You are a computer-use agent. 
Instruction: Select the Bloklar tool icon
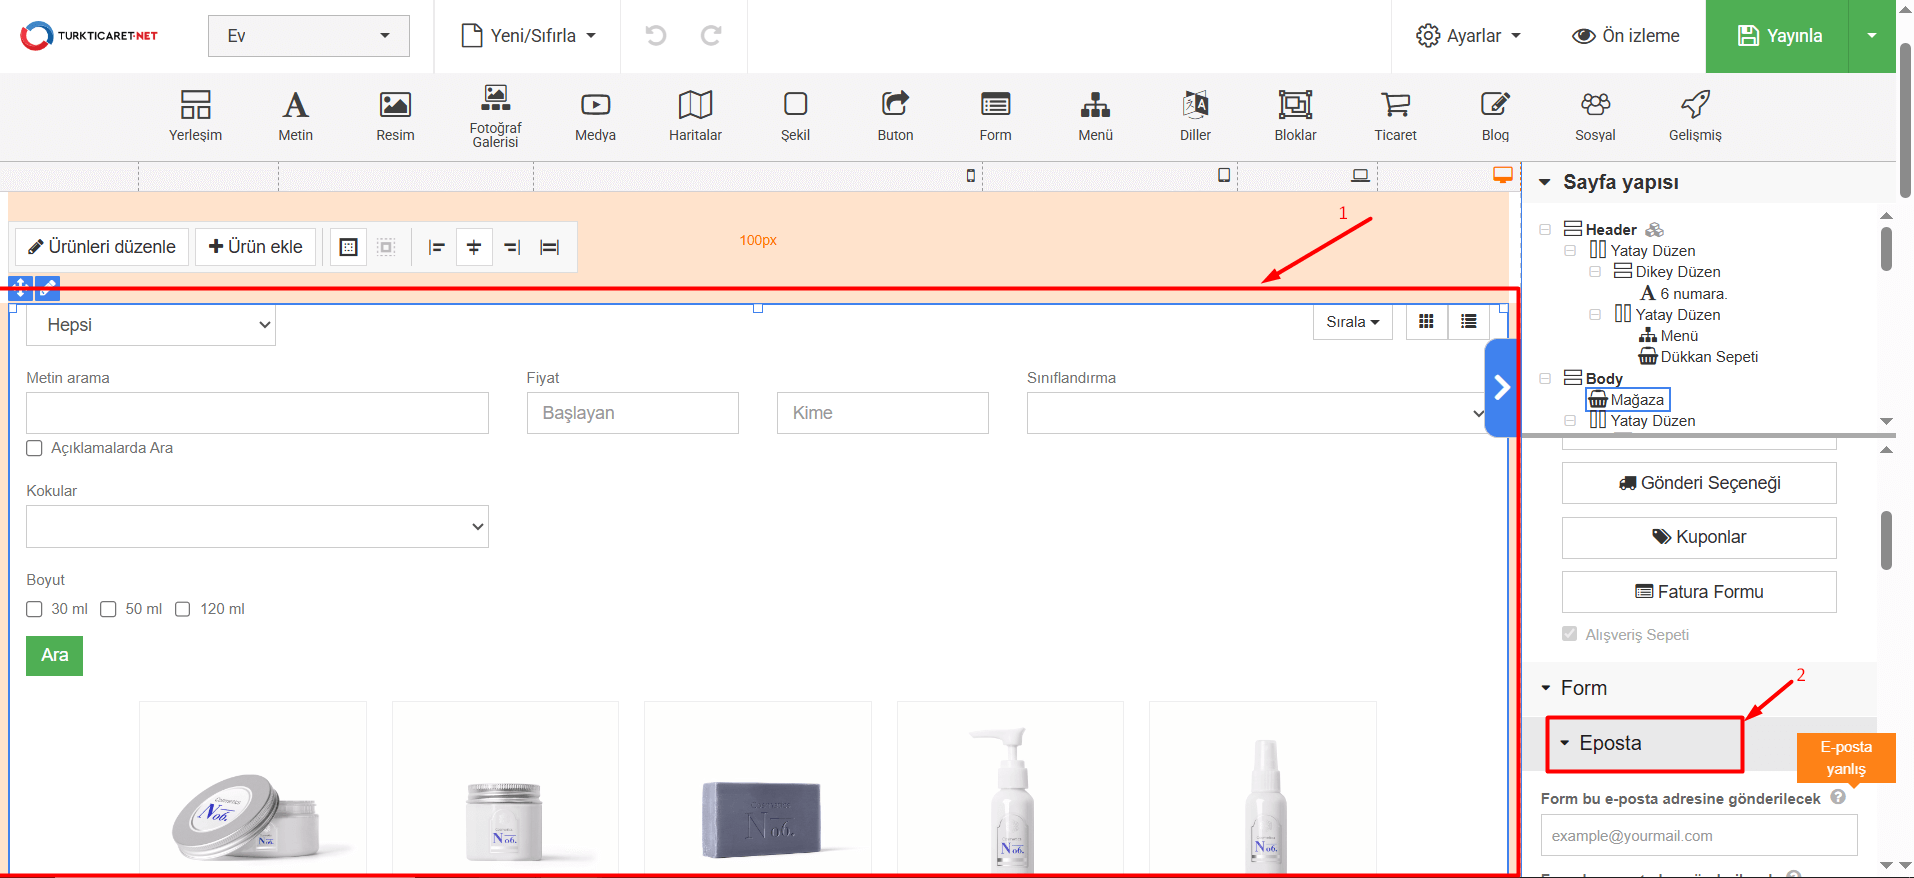[1295, 115]
